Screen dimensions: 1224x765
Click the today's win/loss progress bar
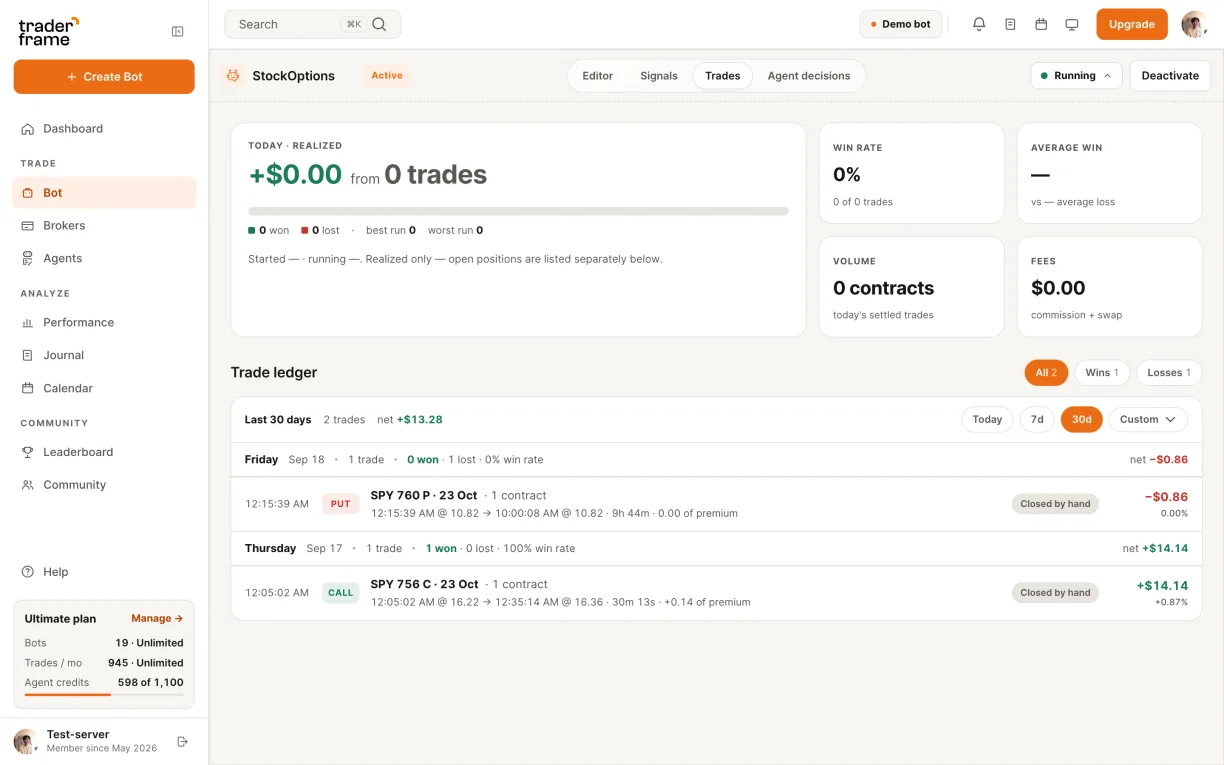[x=518, y=211]
